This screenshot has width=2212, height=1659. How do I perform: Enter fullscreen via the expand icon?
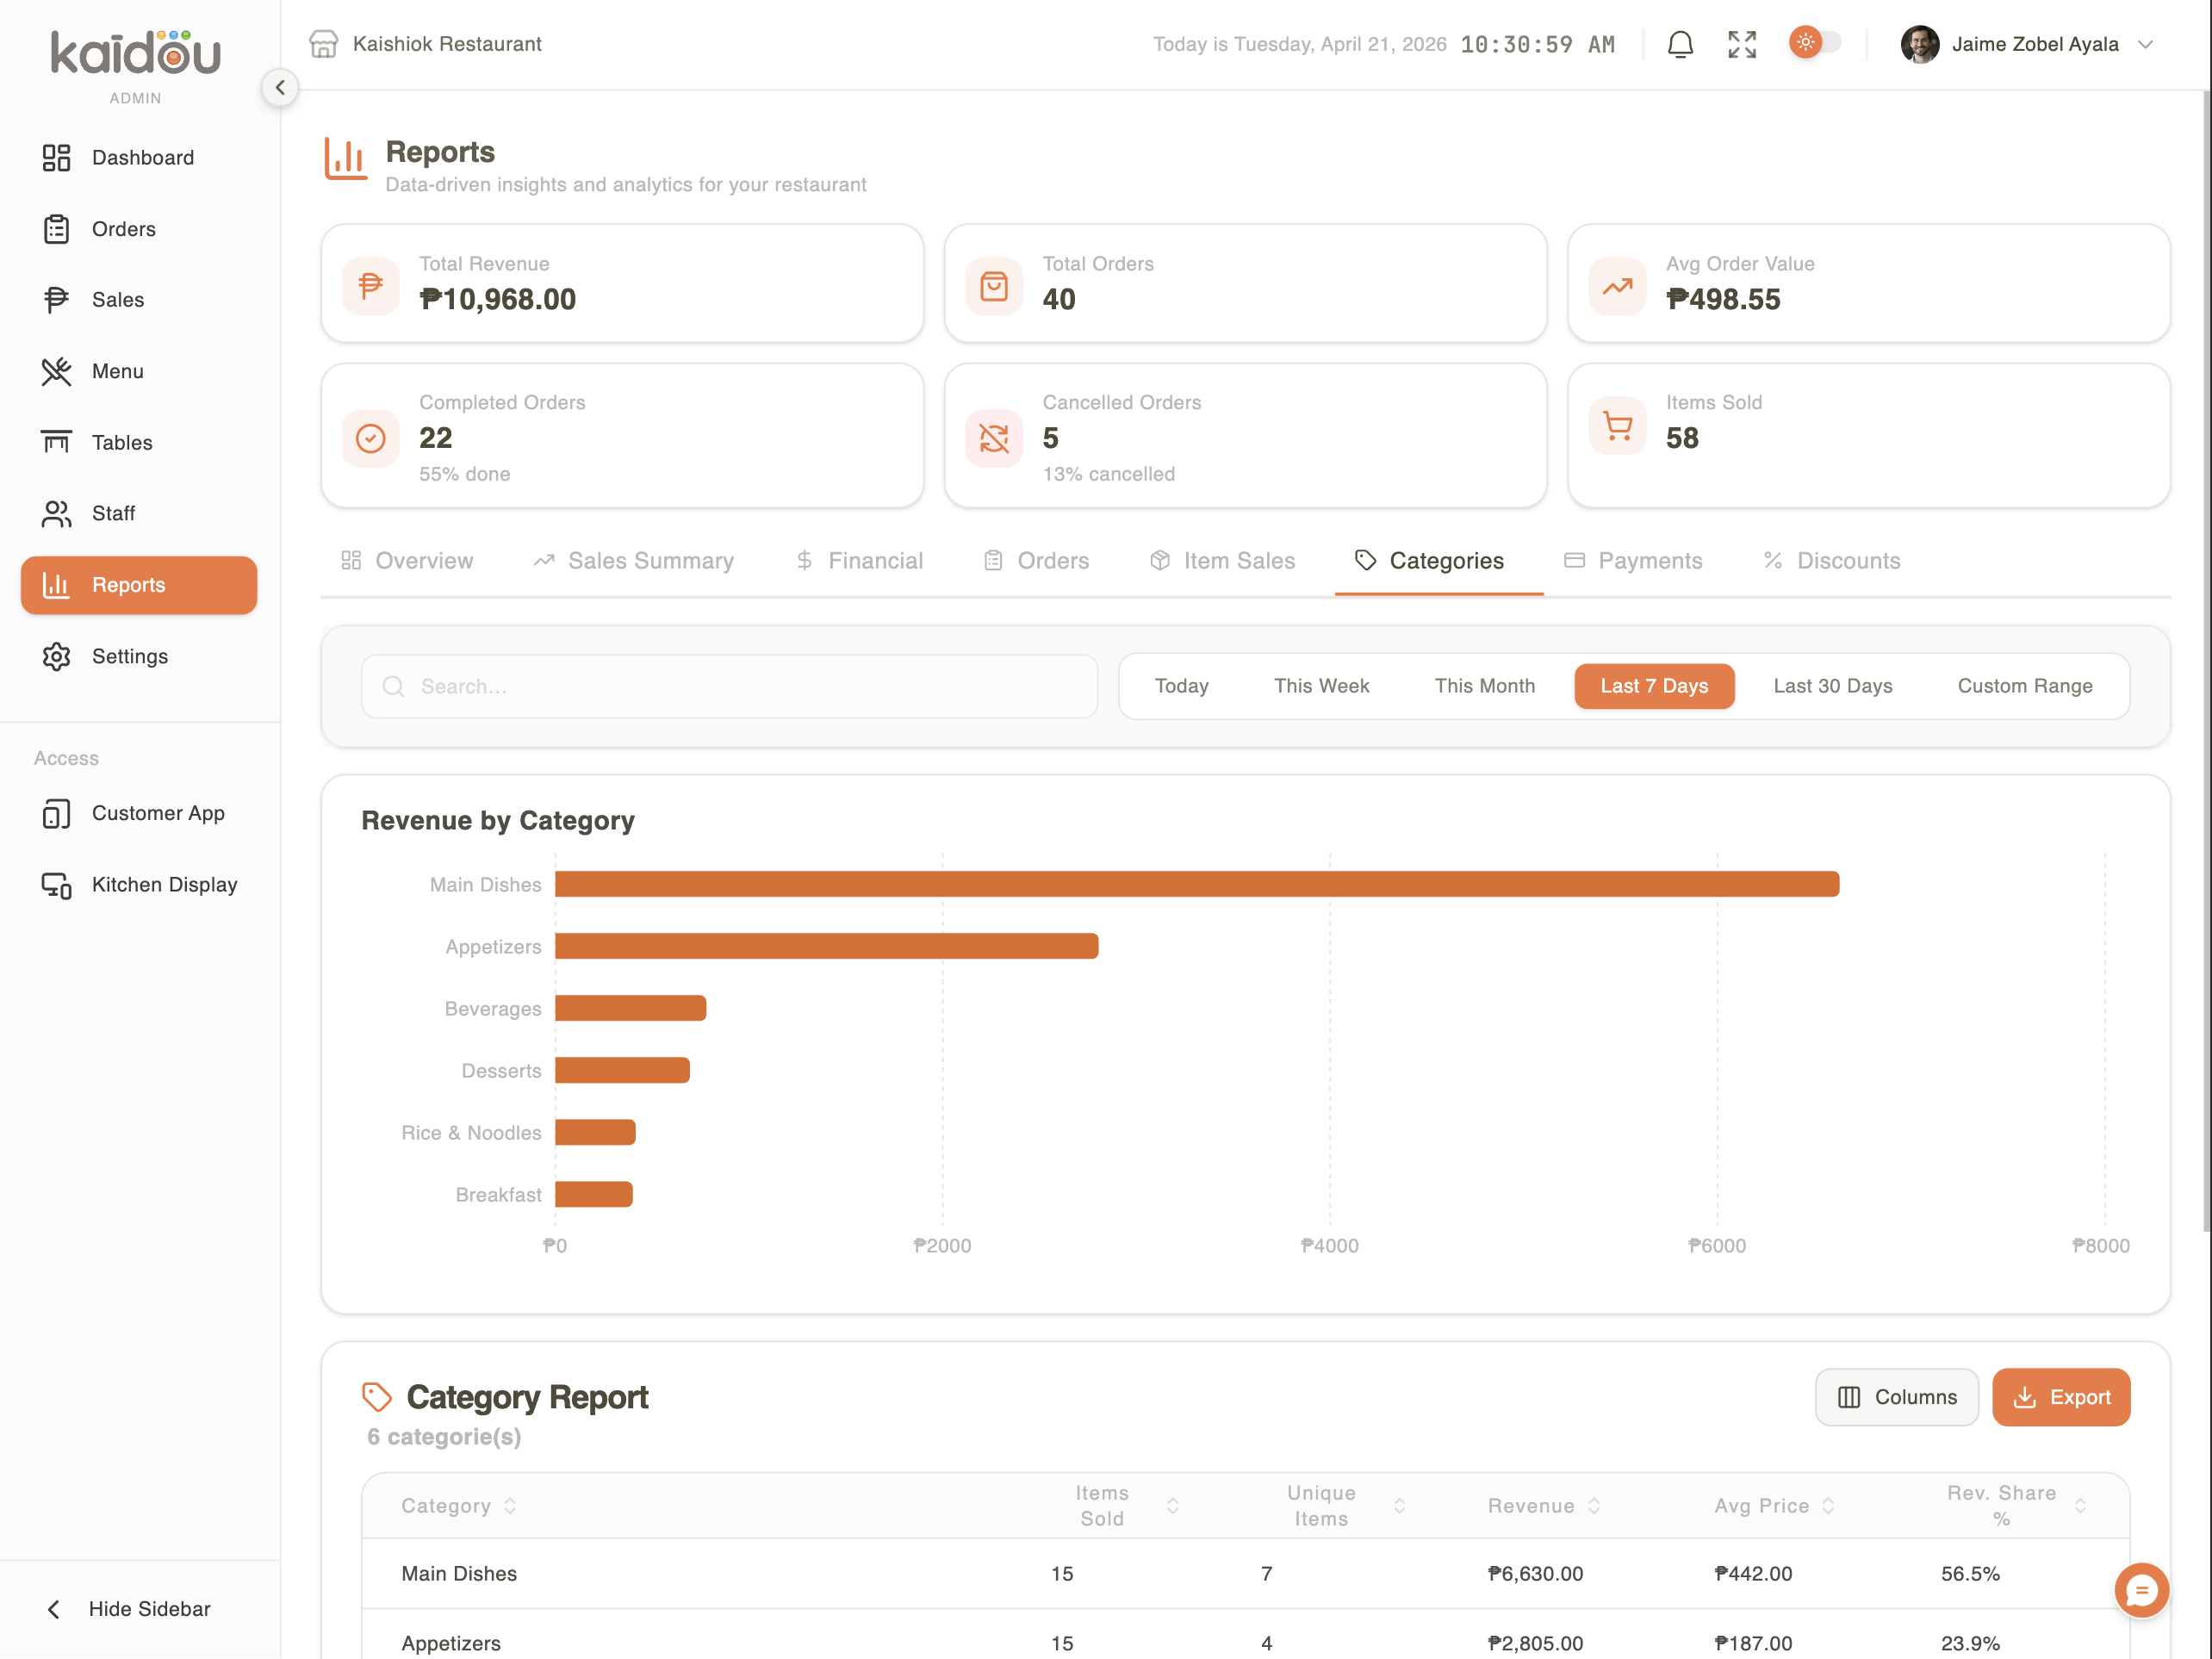tap(1741, 44)
